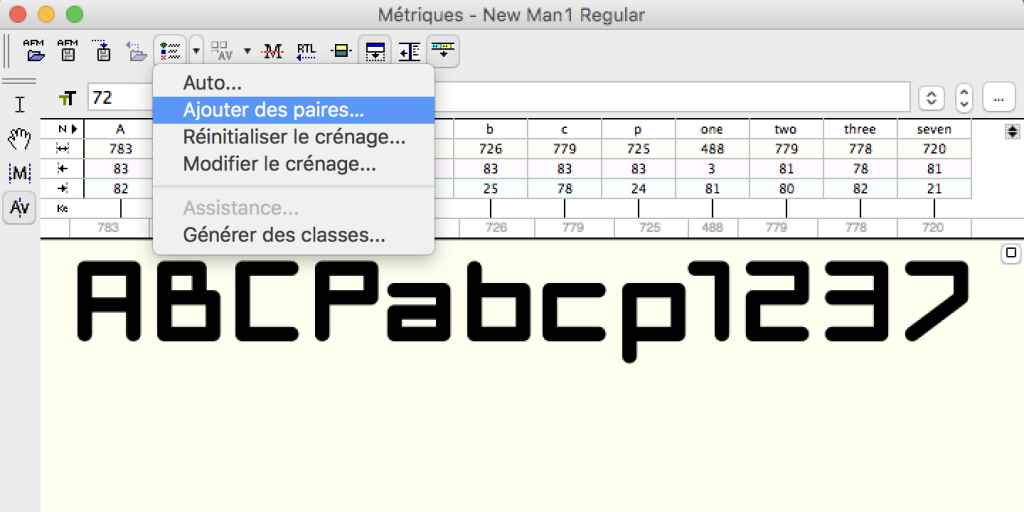1024x512 pixels.
Task: Expand the dropdown arrow next to the AV classes icon
Action: pos(248,50)
